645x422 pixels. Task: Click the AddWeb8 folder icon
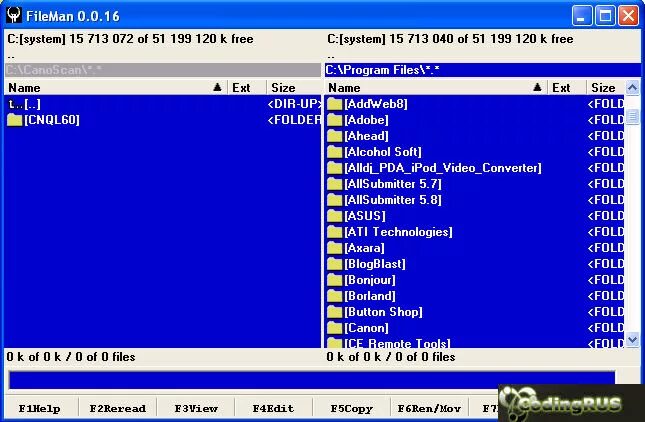point(334,104)
